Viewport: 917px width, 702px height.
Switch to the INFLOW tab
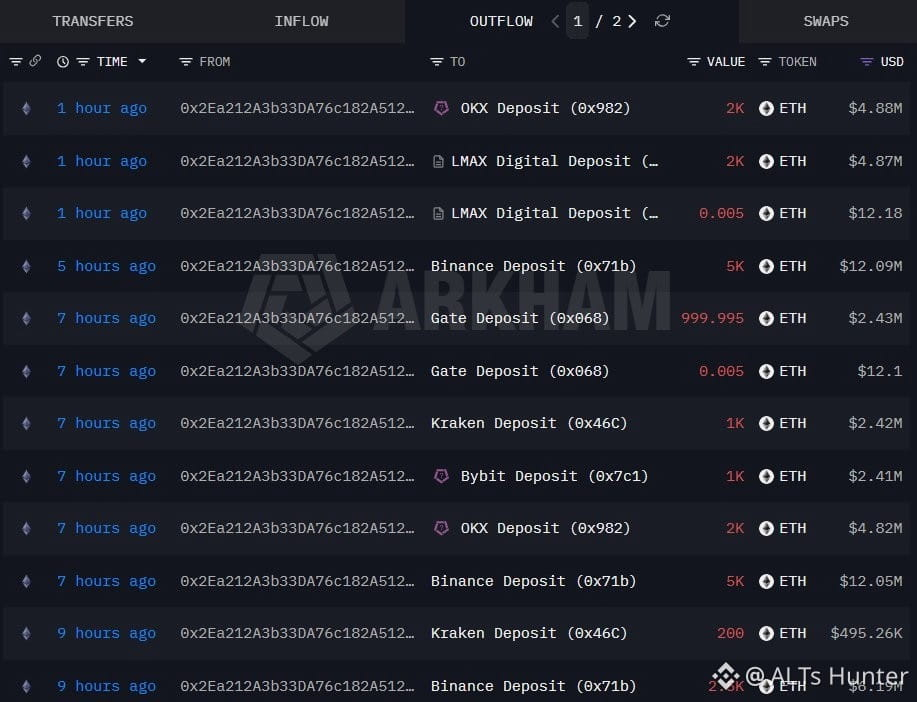point(301,21)
